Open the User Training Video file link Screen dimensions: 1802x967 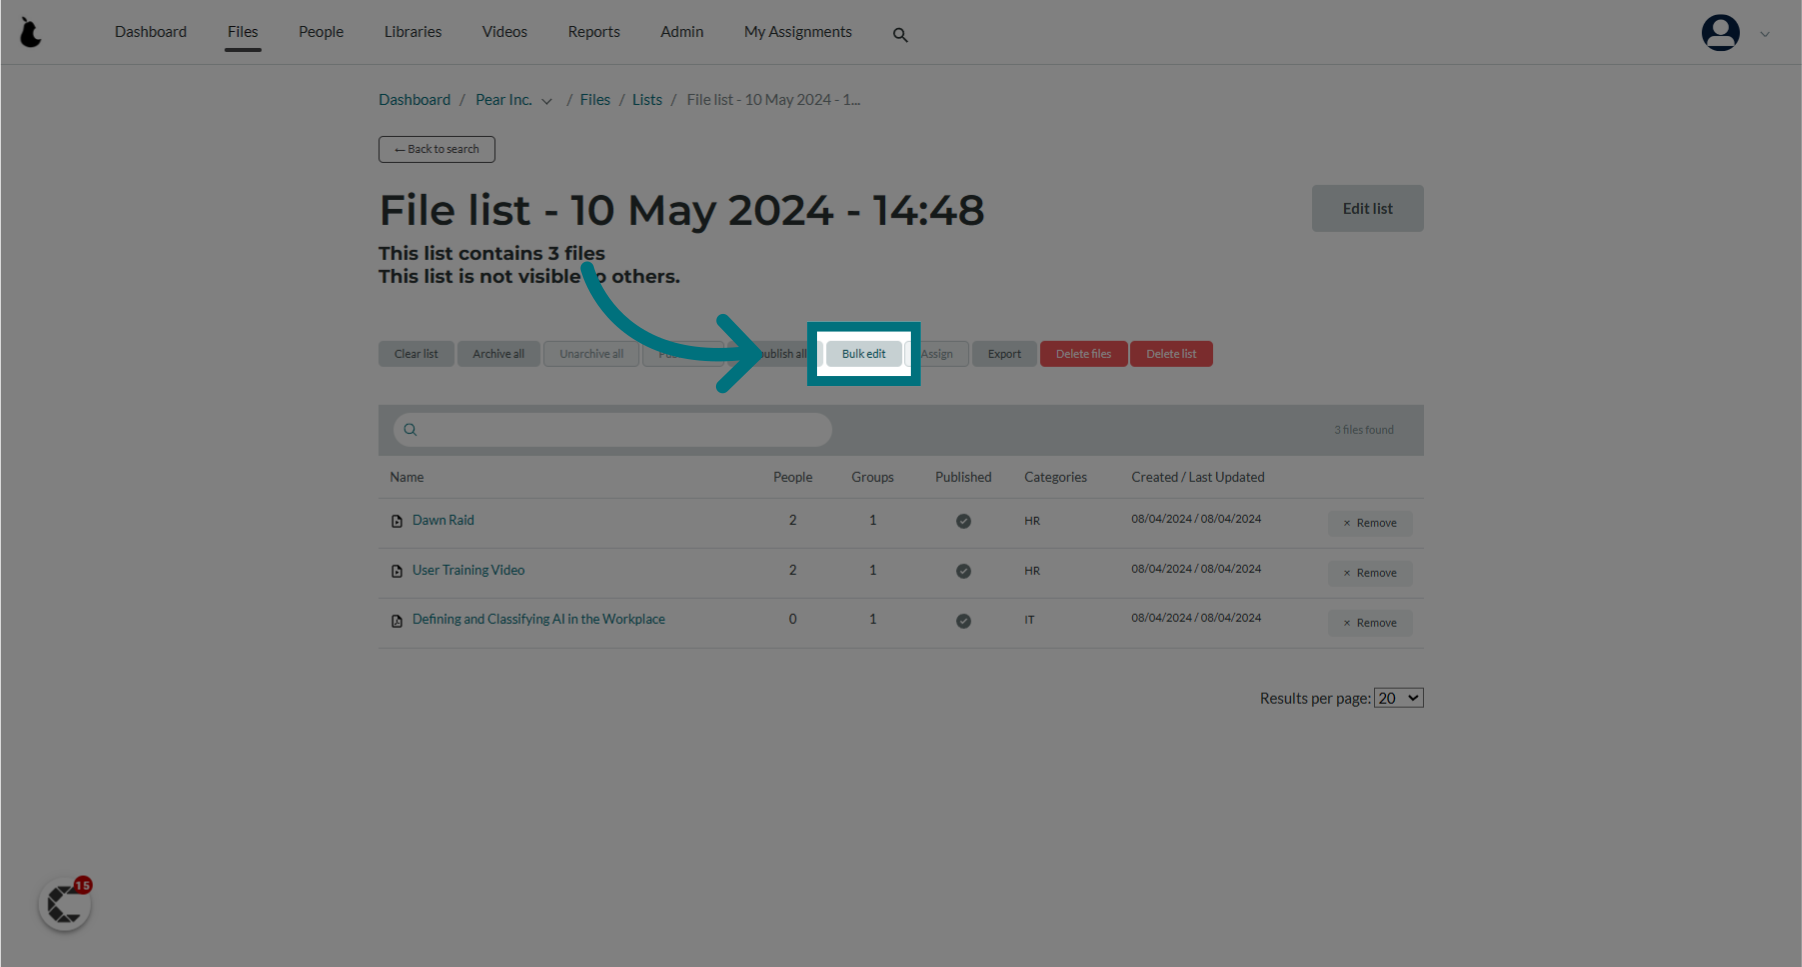click(468, 570)
